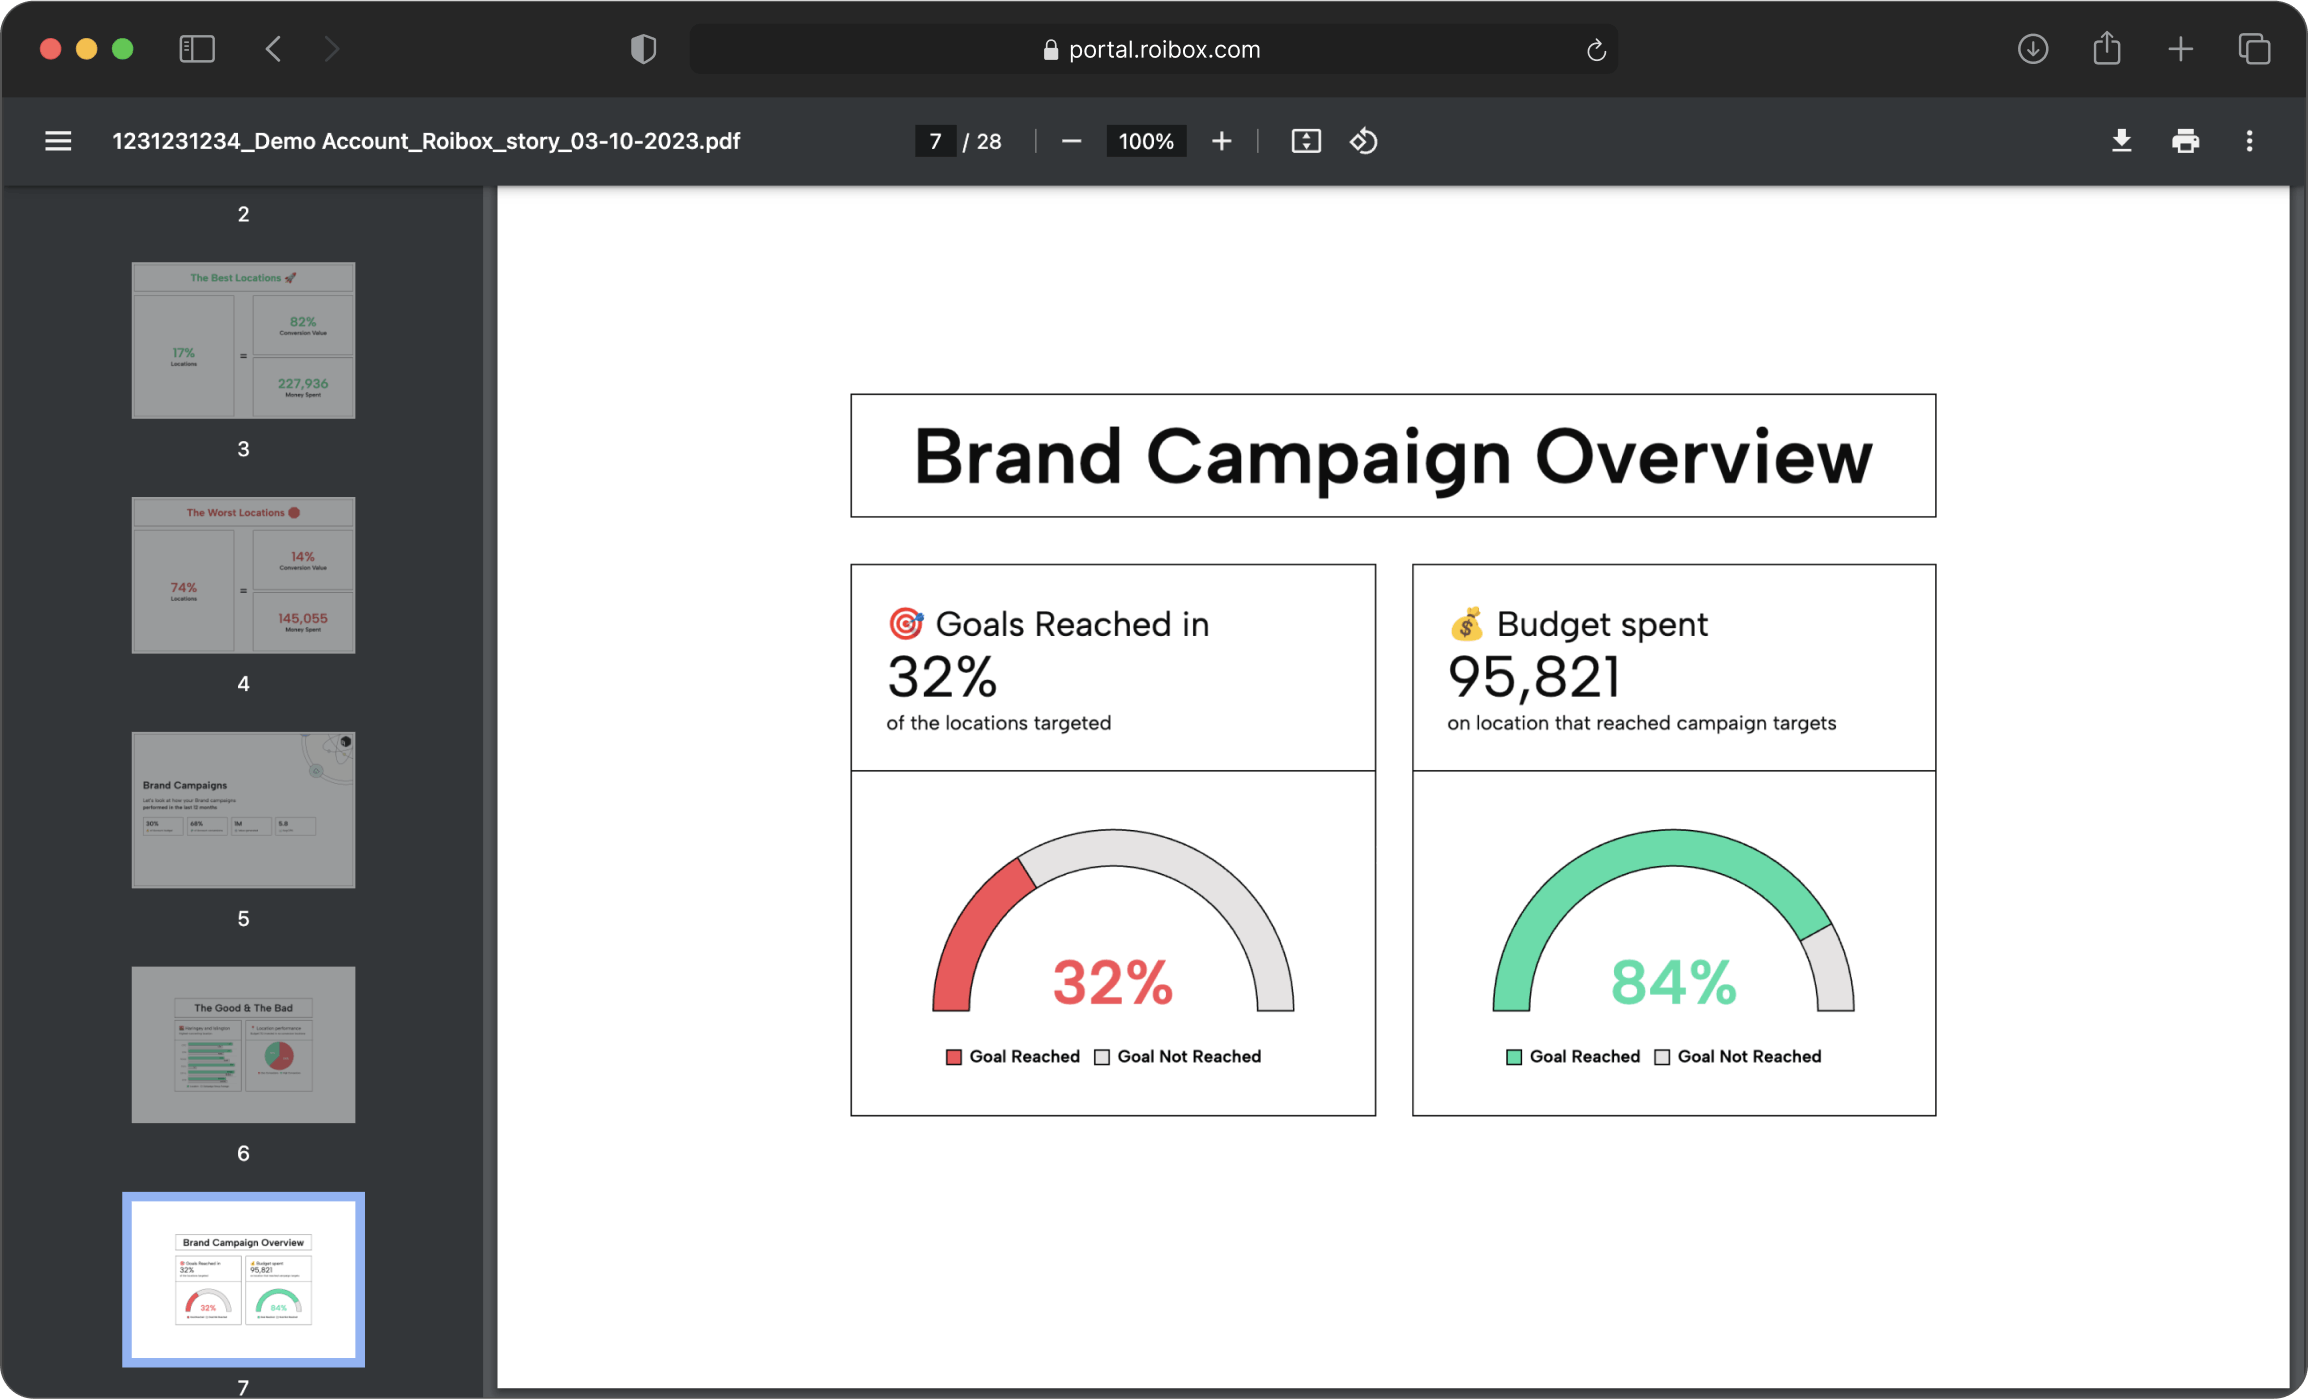2308x1399 pixels.
Task: Show Safari tab overview
Action: tap(2254, 49)
